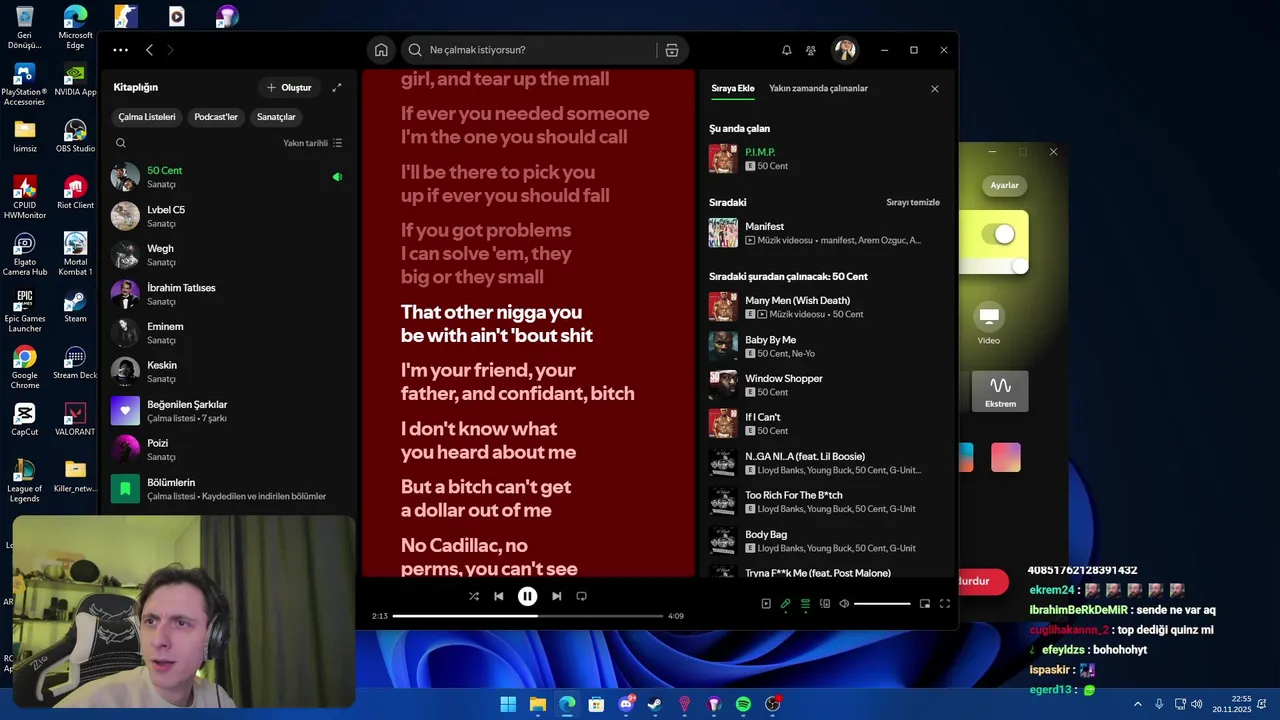
Task: Click the Browse icon in the search bar
Action: [x=672, y=50]
